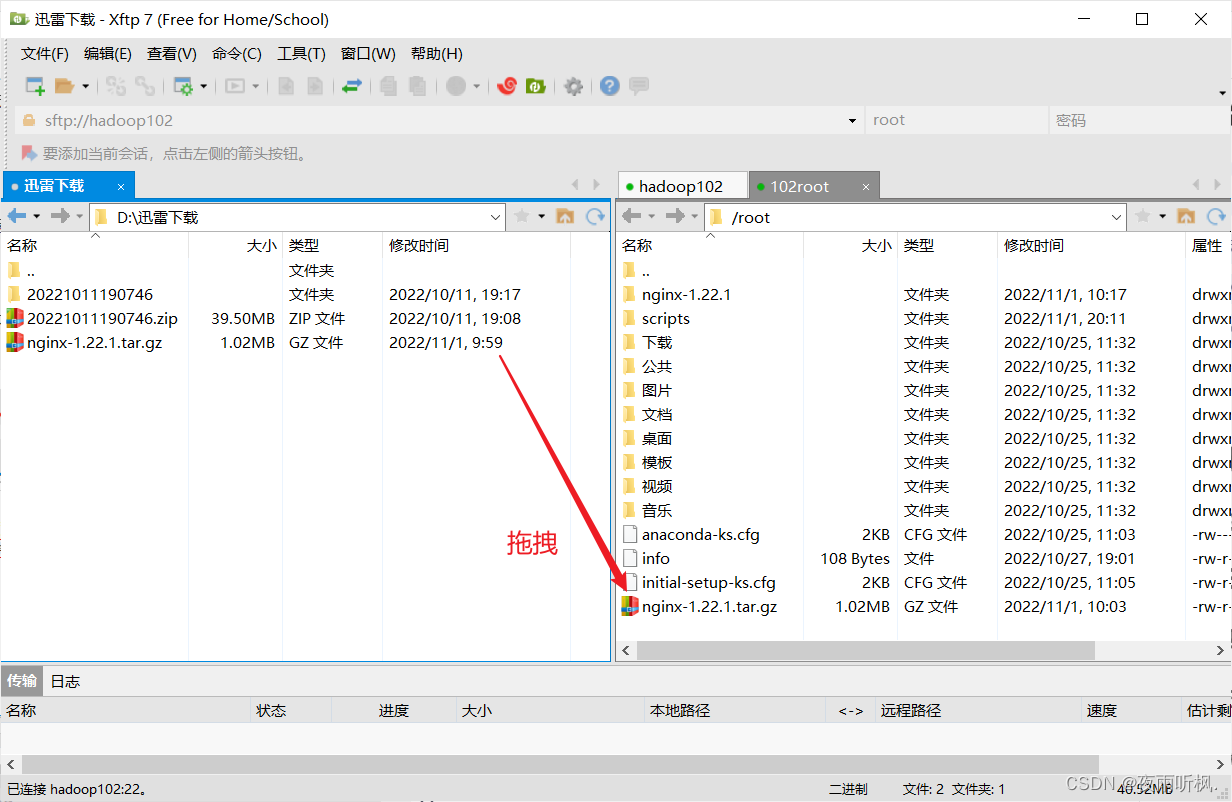Sort remote files by 属性 column
Image resolution: width=1232 pixels, height=802 pixels.
1208,245
